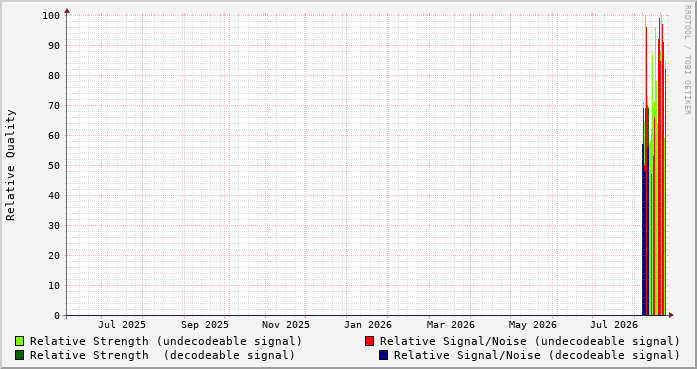The width and height of the screenshot is (697, 369).
Task: Click the dark green decodeable strength swatch
Action: pyautogui.click(x=20, y=355)
